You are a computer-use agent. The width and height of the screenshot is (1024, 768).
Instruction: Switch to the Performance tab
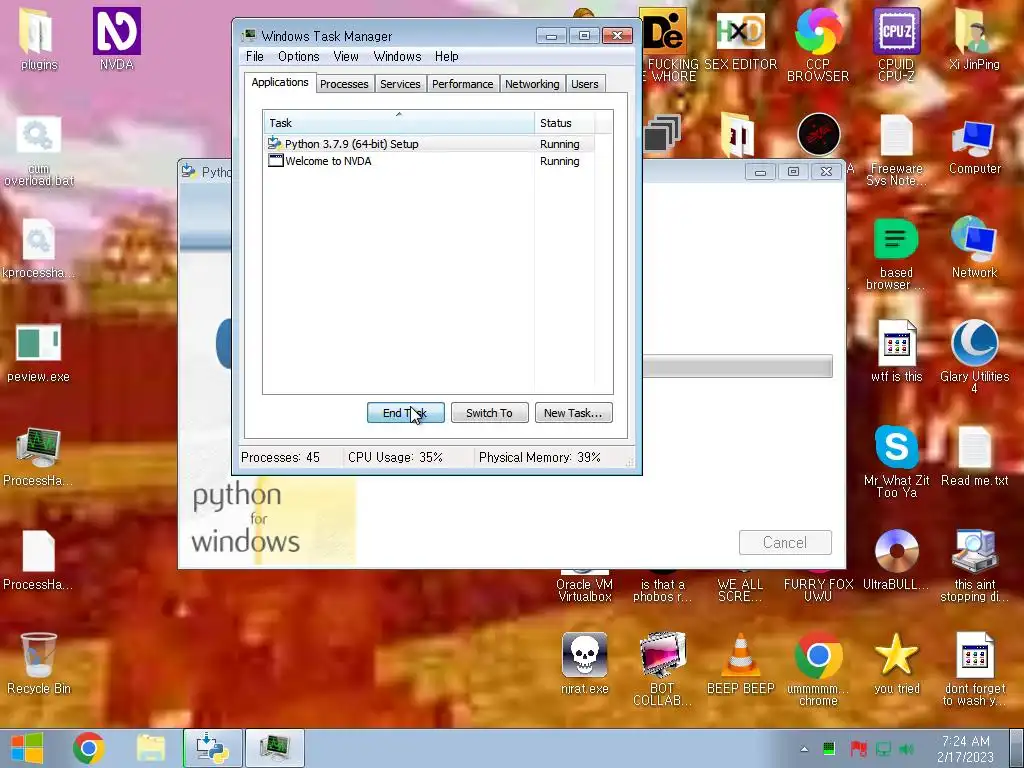tap(462, 84)
